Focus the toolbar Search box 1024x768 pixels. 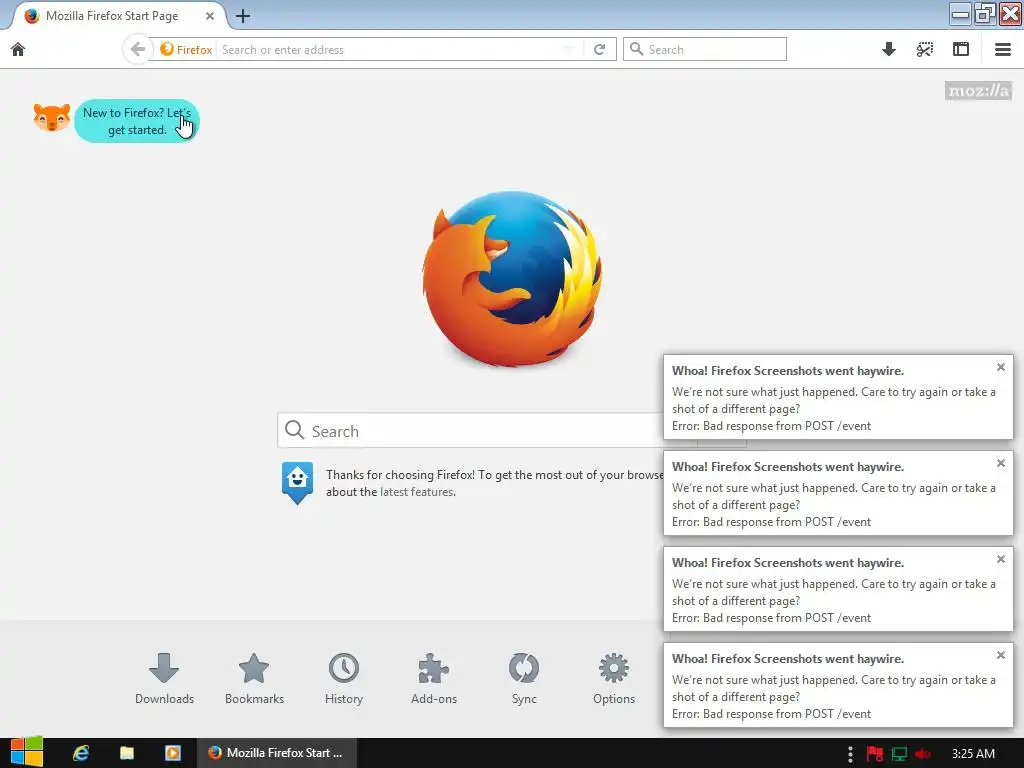(705, 50)
